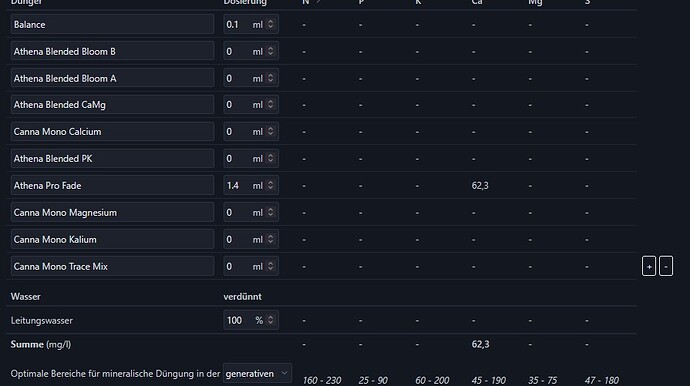Click the optimal N range 160 - 230
The height and width of the screenshot is (386, 690).
tap(322, 380)
